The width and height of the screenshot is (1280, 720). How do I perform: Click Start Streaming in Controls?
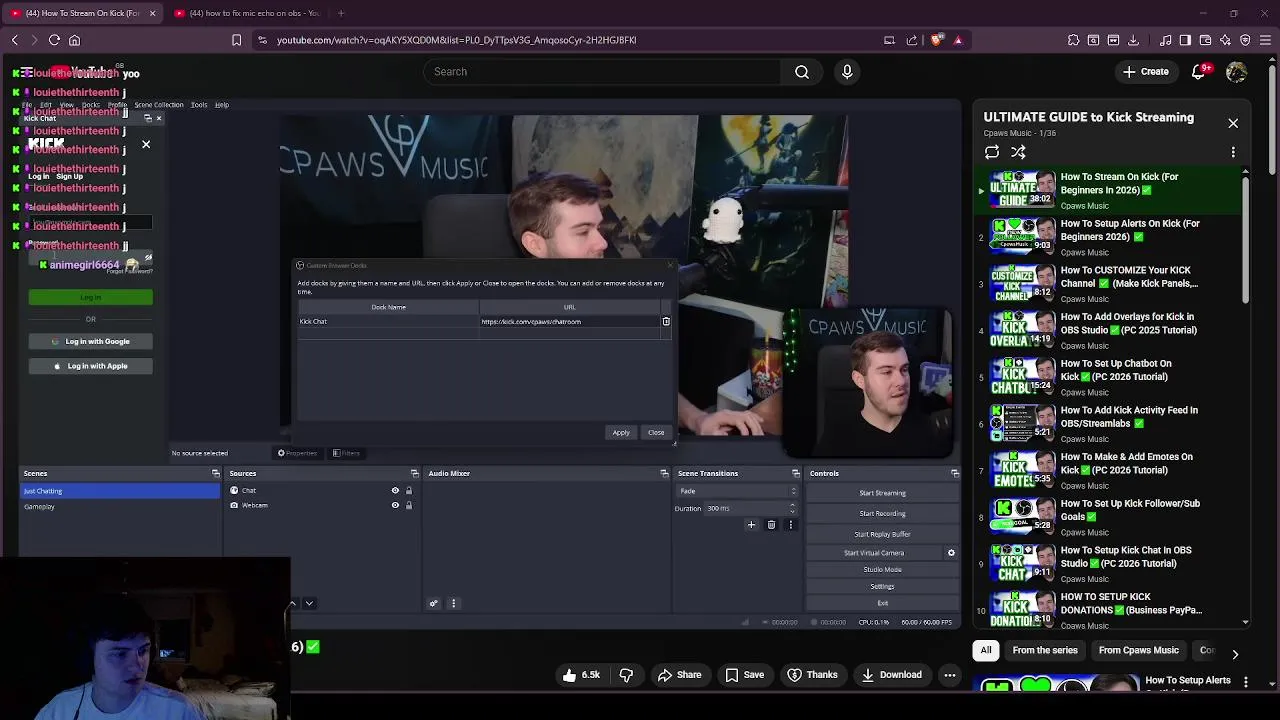(882, 493)
